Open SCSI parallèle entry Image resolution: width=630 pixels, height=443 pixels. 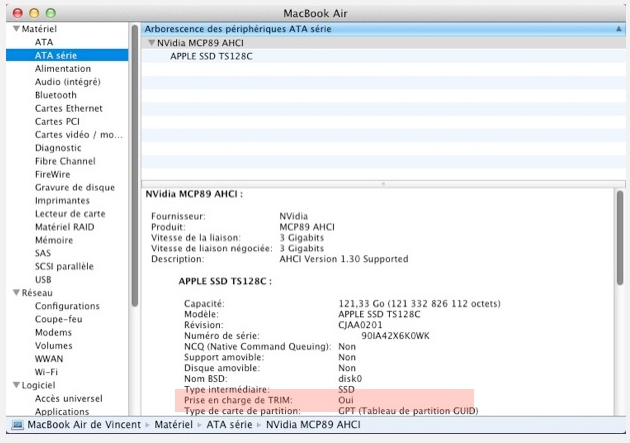coord(64,267)
